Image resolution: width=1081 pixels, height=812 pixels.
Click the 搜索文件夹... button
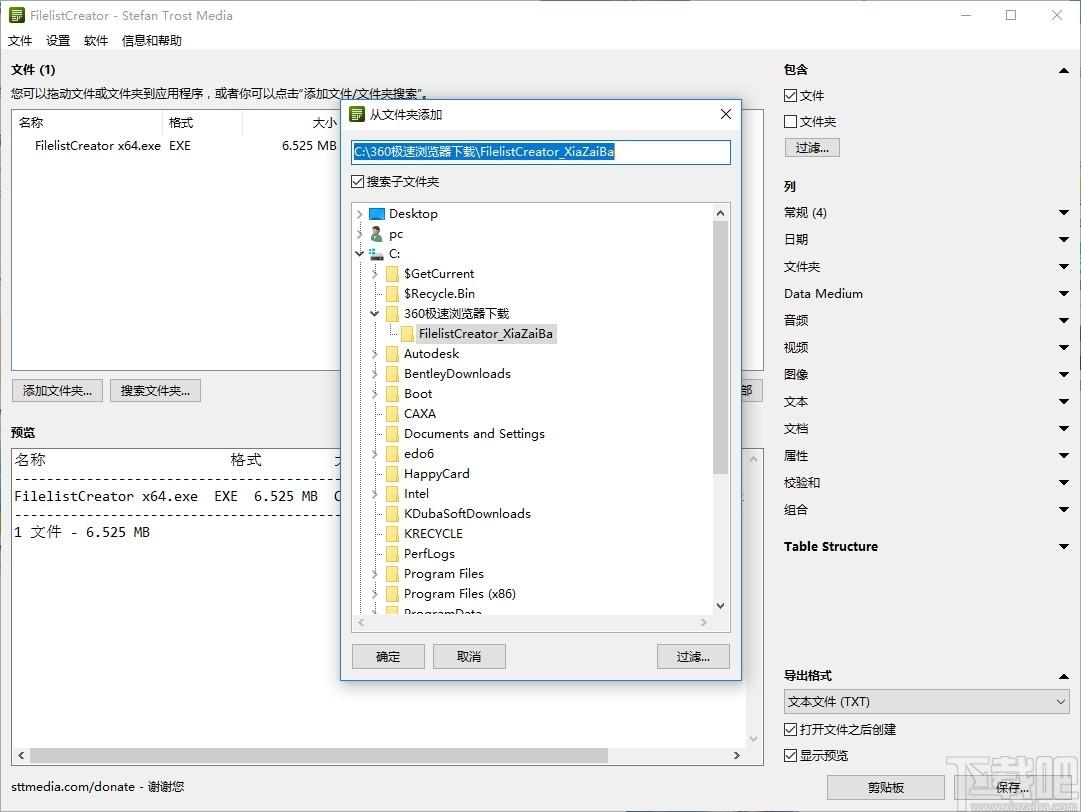pos(155,390)
